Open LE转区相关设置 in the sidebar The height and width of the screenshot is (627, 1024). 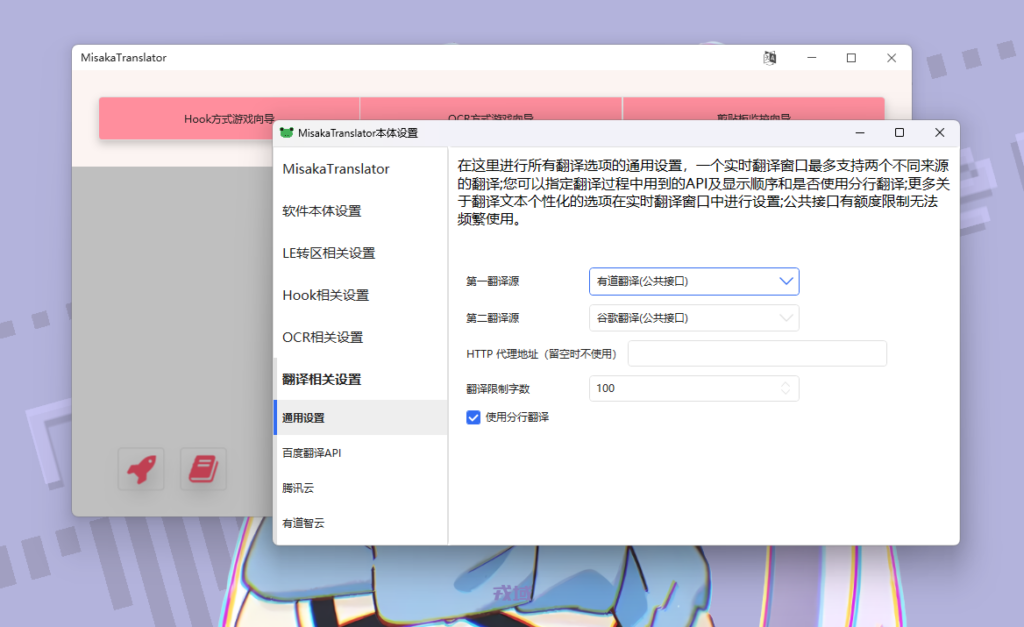point(361,253)
